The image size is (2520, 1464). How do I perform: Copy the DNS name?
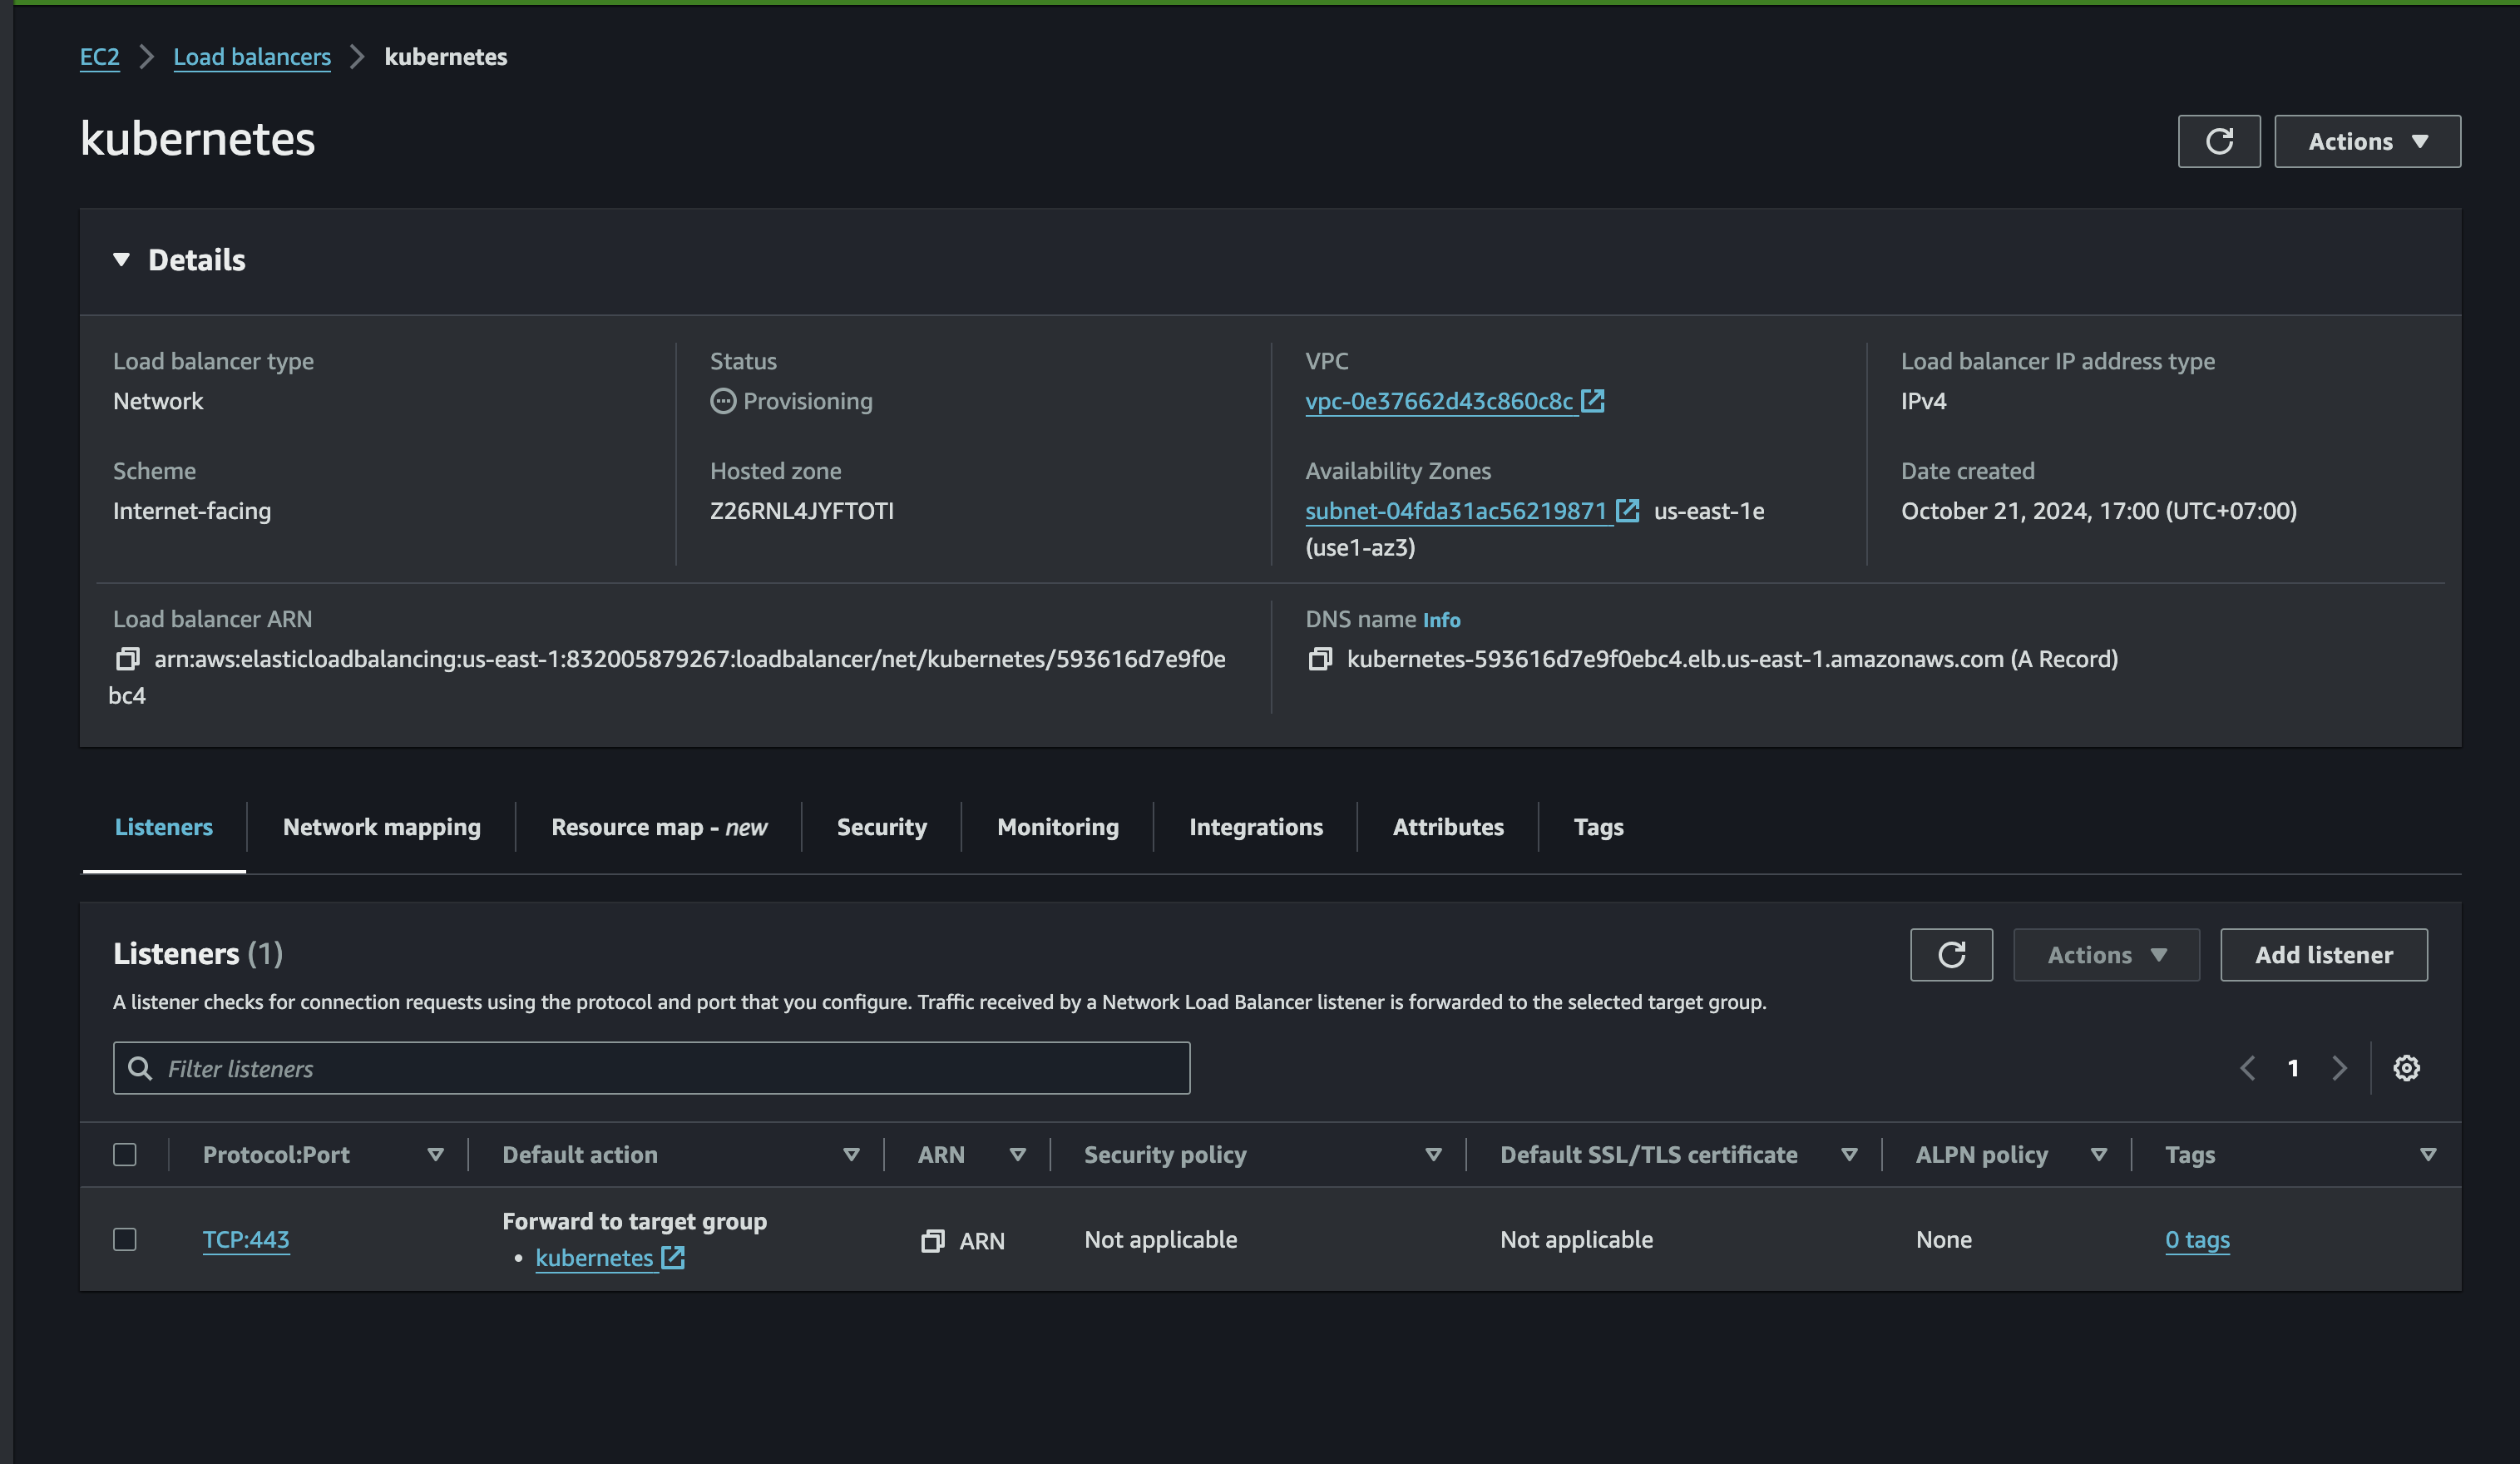[x=1320, y=659]
